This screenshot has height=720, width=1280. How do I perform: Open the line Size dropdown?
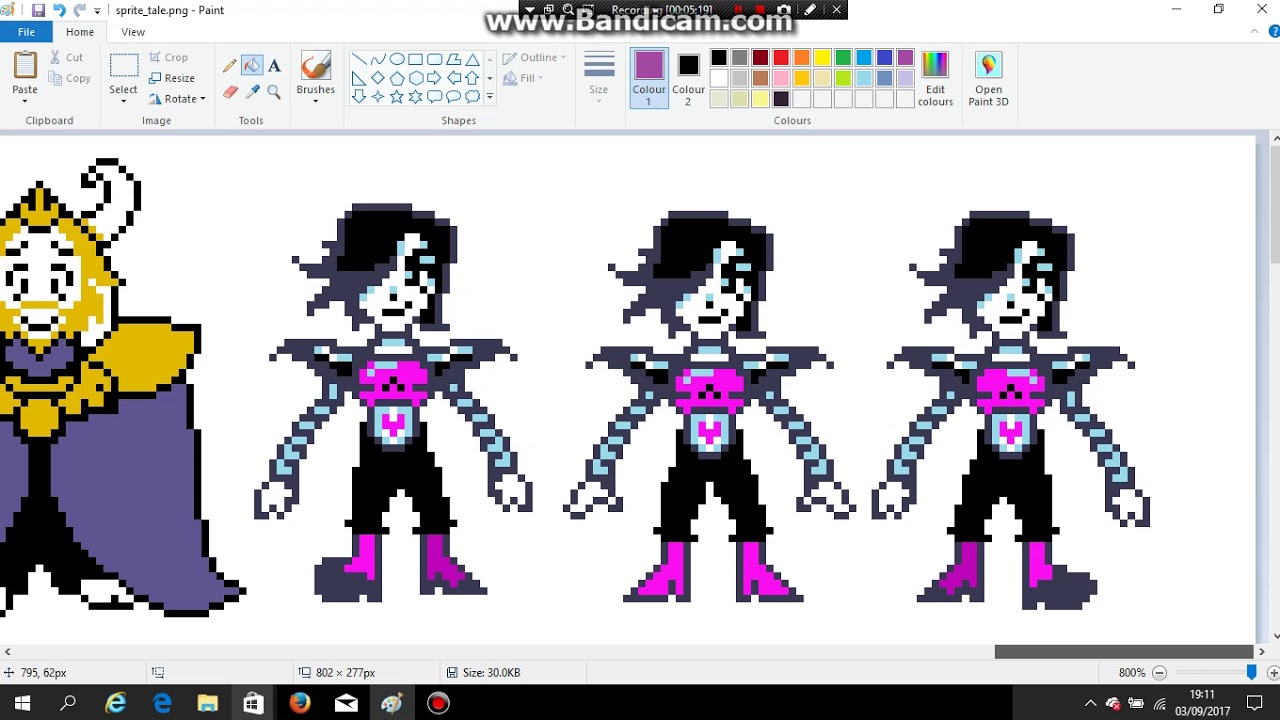599,78
